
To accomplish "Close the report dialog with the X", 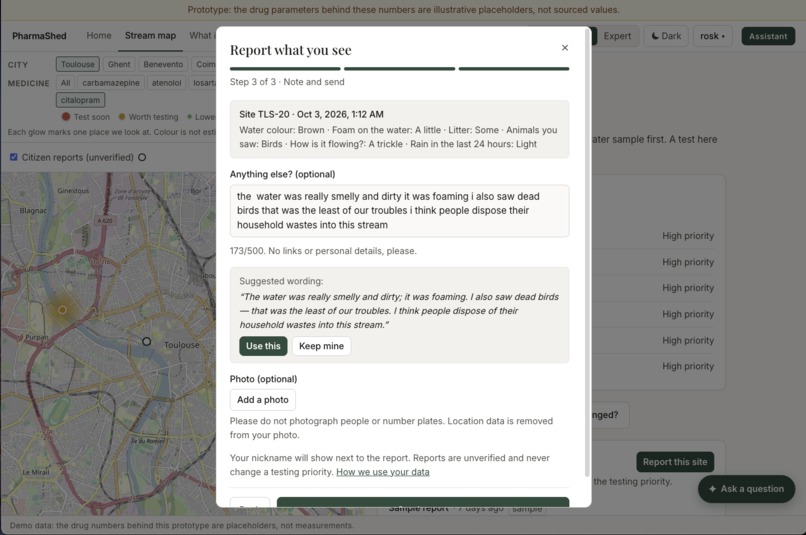I will (564, 48).
